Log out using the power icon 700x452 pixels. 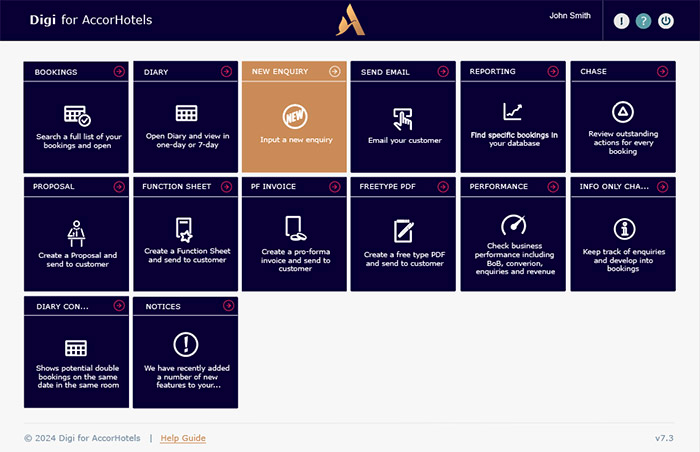tap(666, 21)
